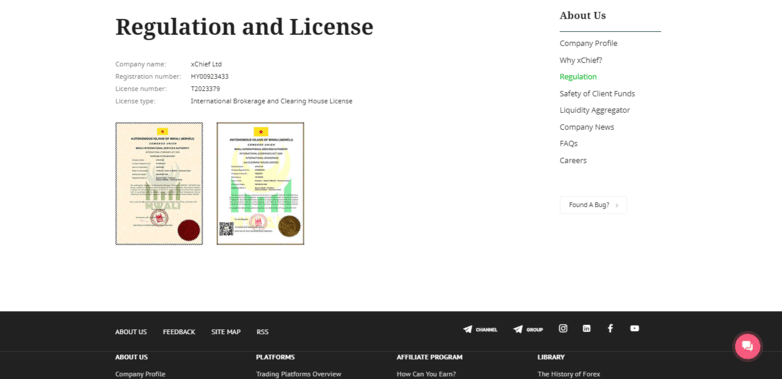
Task: Open Trading Platforms Overview footer link
Action: click(299, 374)
